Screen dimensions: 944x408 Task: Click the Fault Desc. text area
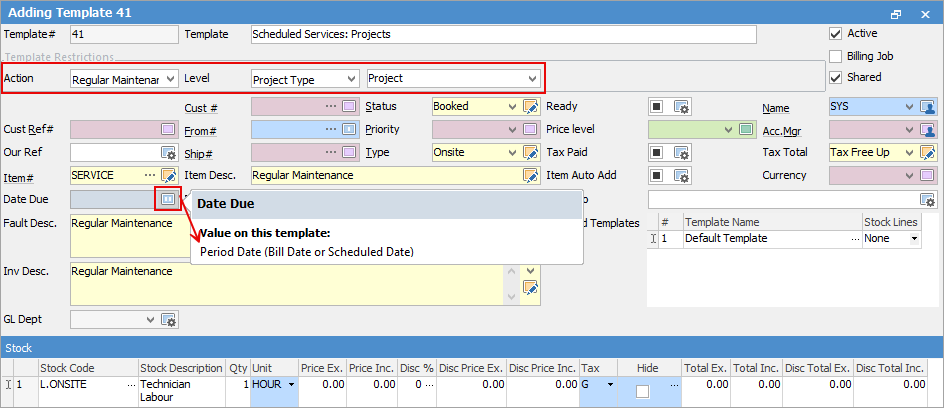[x=131, y=236]
